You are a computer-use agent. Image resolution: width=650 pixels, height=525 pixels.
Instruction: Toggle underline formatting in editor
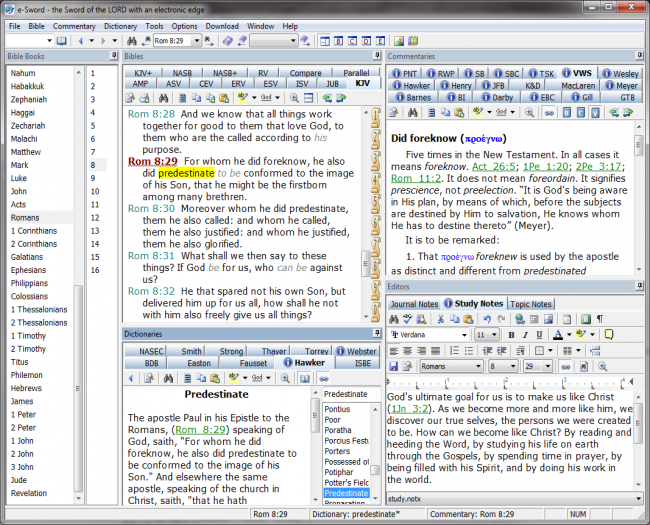tap(539, 335)
